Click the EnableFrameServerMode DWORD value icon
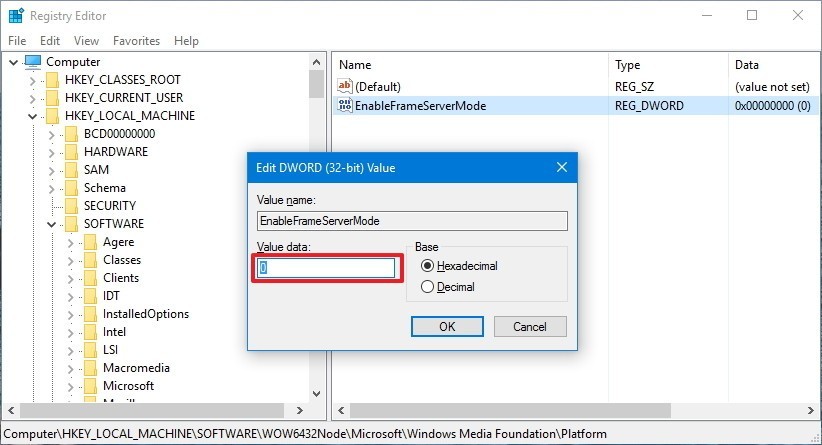The image size is (822, 445). click(x=346, y=106)
